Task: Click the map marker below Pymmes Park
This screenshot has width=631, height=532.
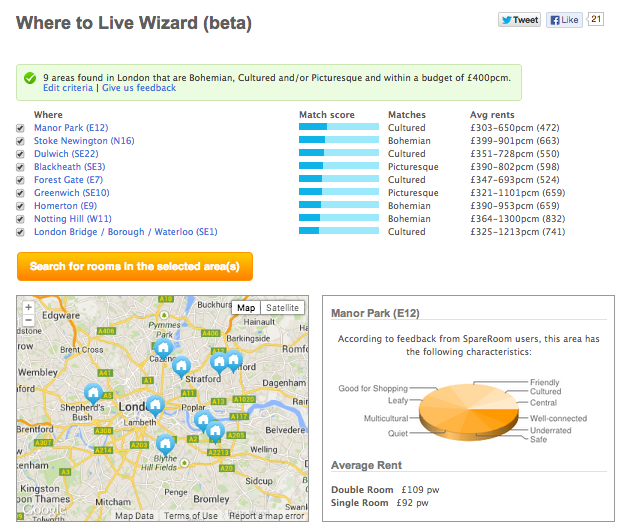Action: coord(163,348)
